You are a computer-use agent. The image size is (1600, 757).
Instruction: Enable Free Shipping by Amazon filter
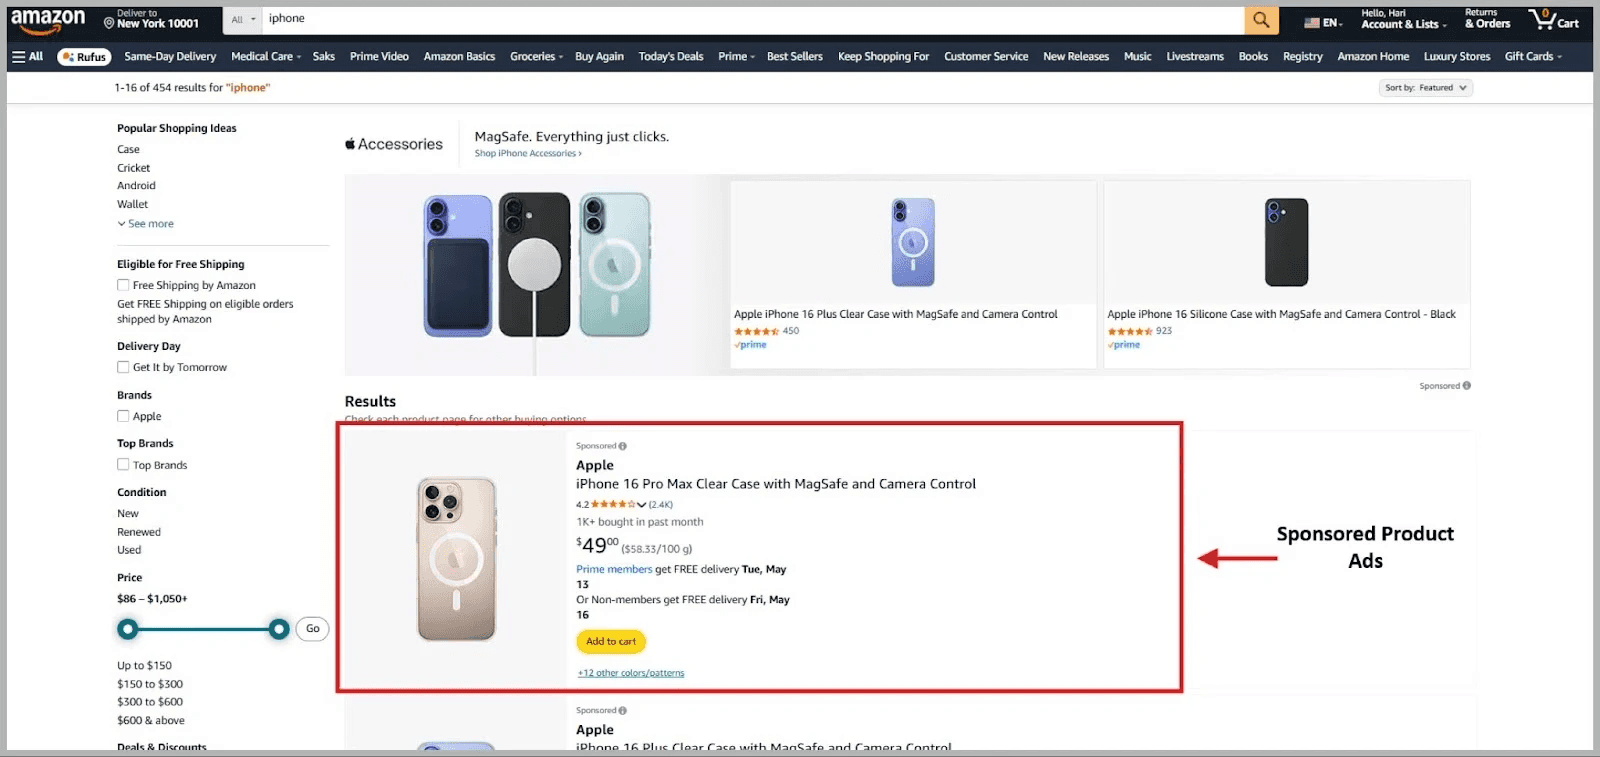(x=122, y=284)
